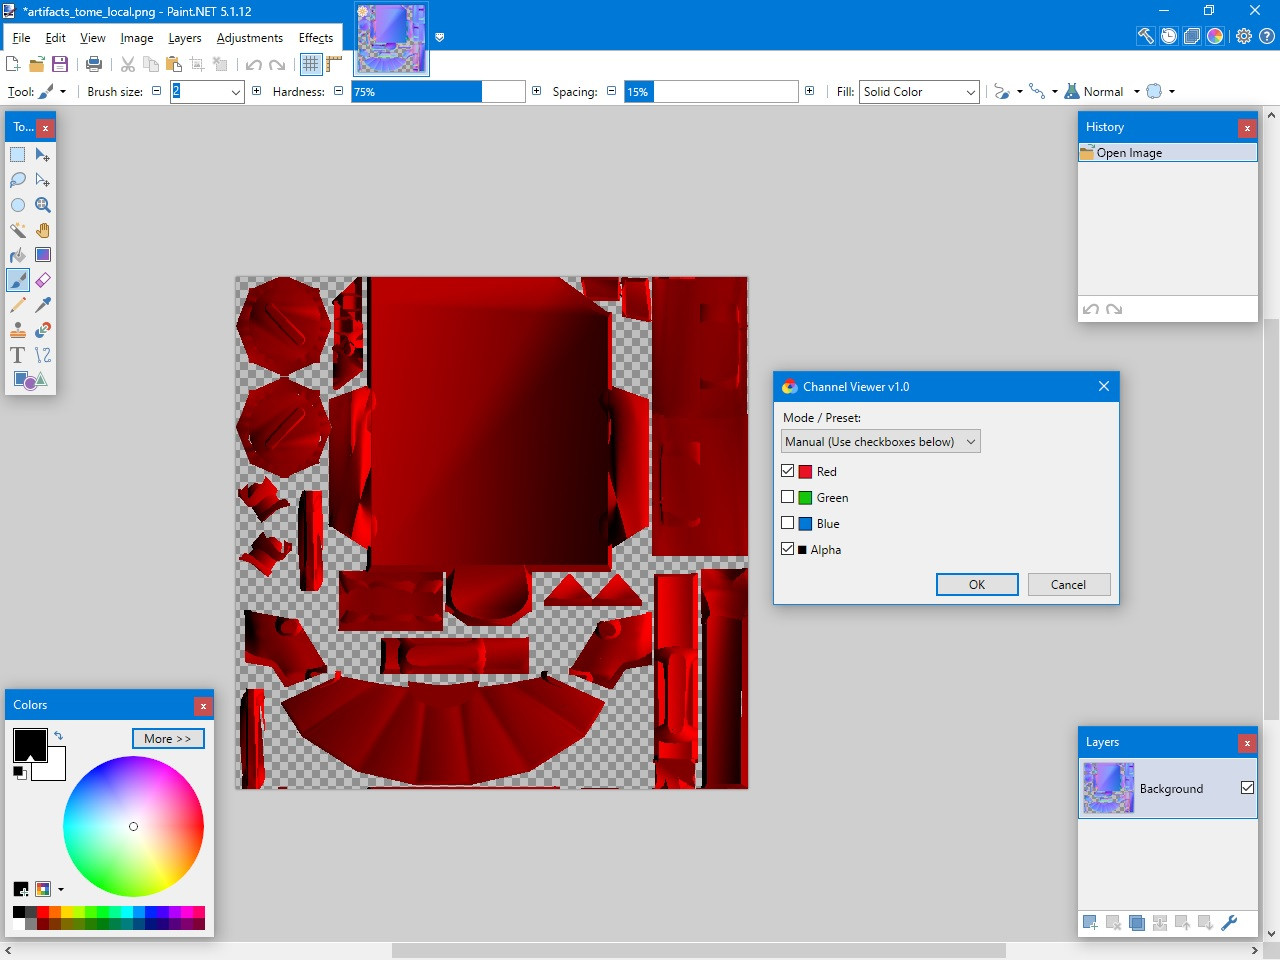Uncheck the Red channel checkbox

tap(788, 471)
